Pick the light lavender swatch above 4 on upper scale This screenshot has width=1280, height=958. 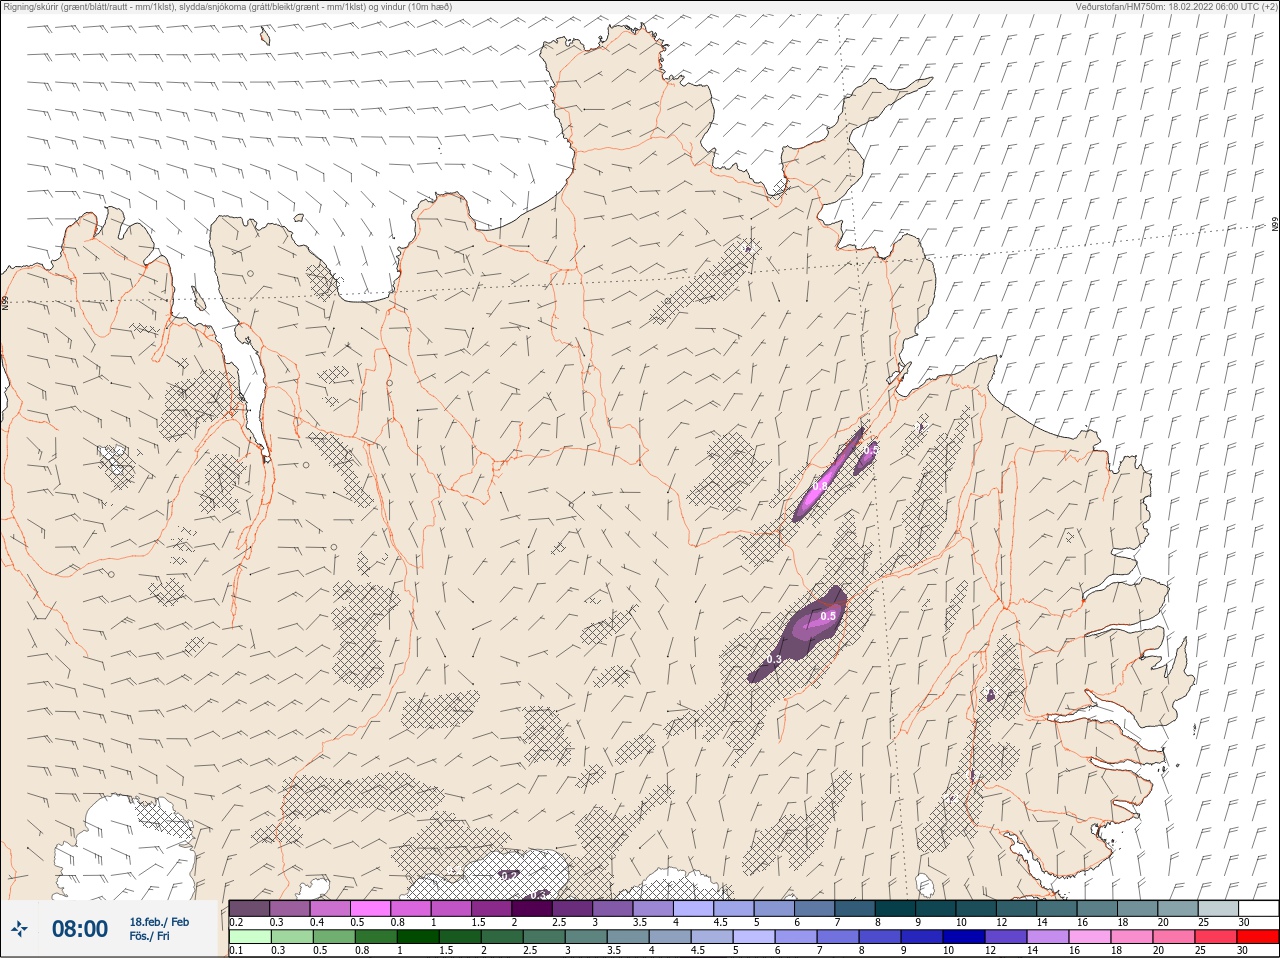point(693,908)
